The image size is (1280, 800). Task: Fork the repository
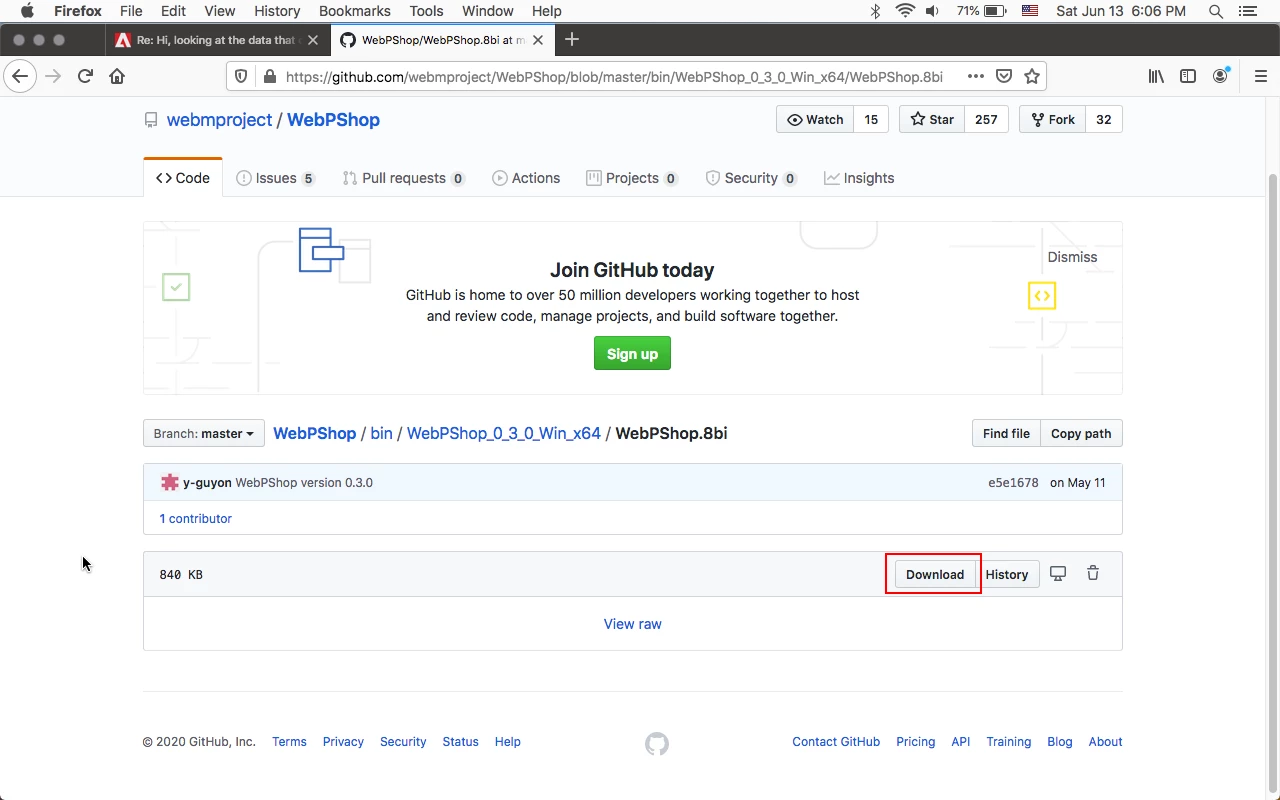1052,119
